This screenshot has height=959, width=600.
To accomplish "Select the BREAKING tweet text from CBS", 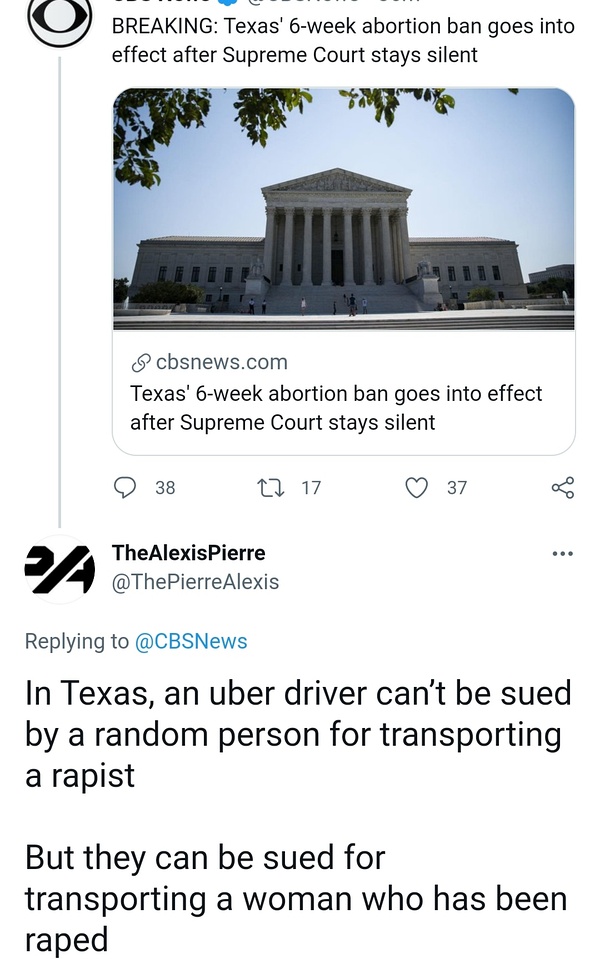I will [x=343, y=40].
